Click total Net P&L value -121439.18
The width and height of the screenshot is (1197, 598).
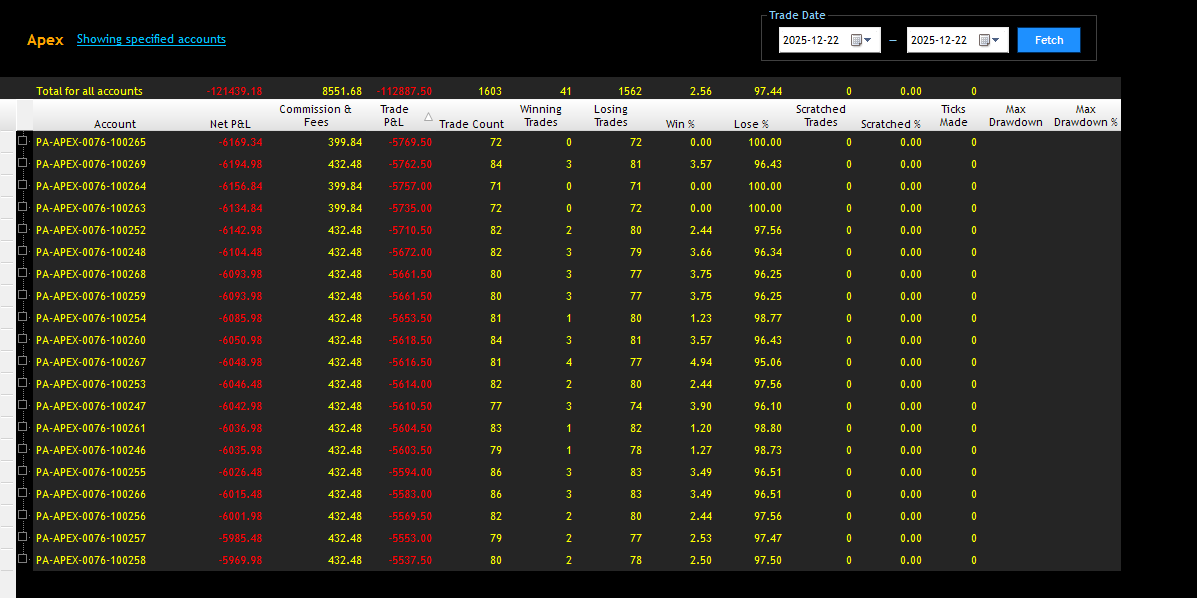tap(234, 91)
